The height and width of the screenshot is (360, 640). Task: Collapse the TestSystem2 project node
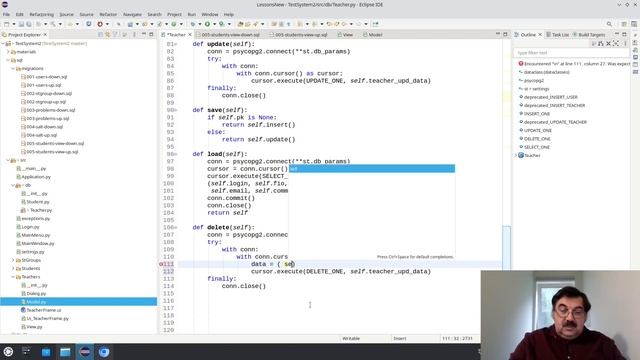[x=3, y=43]
